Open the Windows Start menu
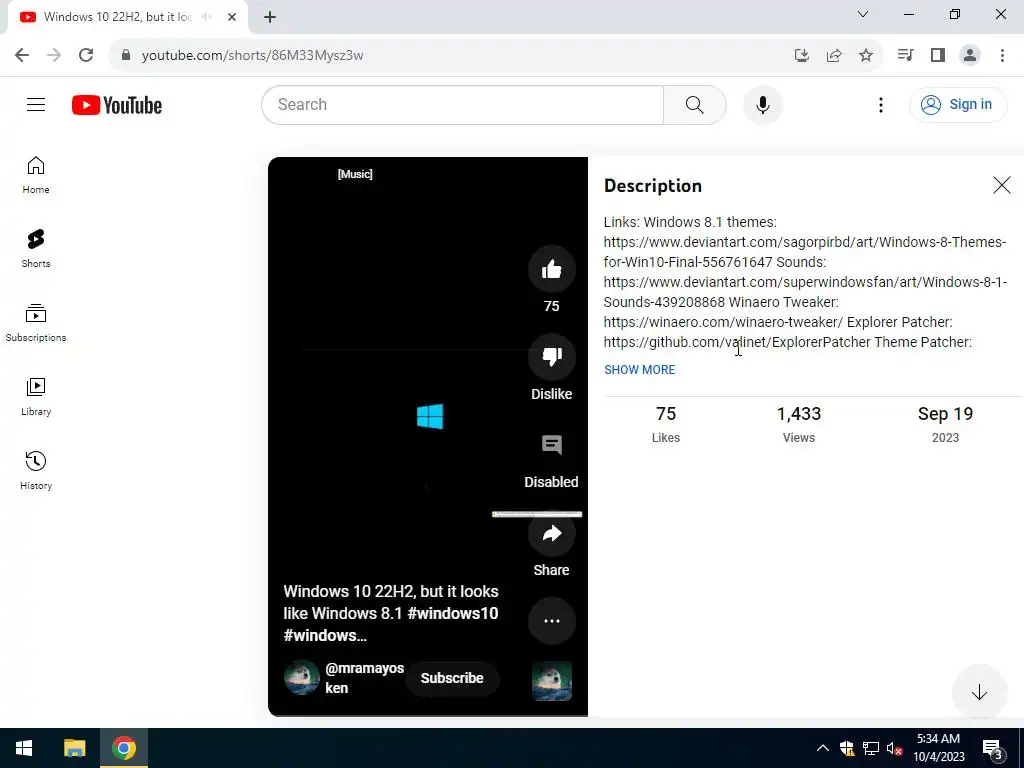The image size is (1024, 768). point(24,748)
